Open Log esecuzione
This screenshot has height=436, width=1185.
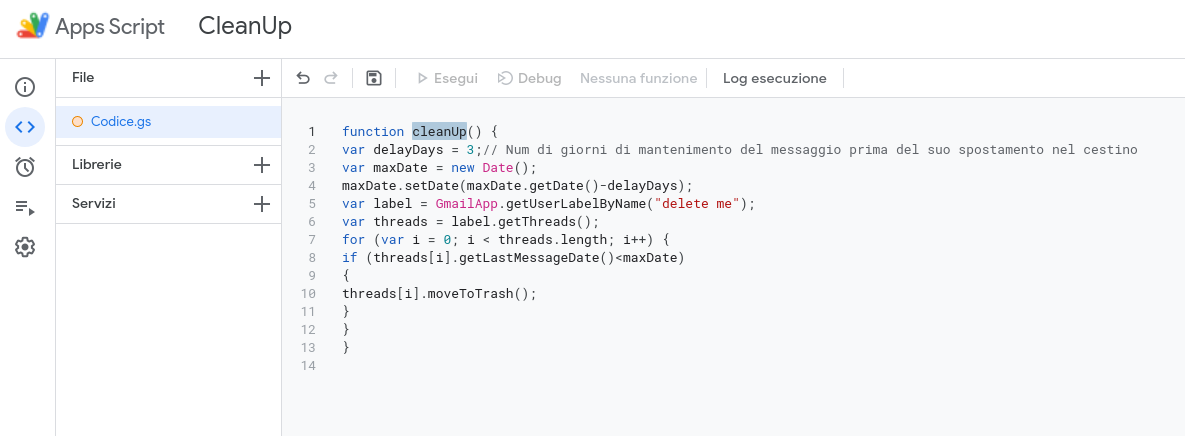pos(775,79)
